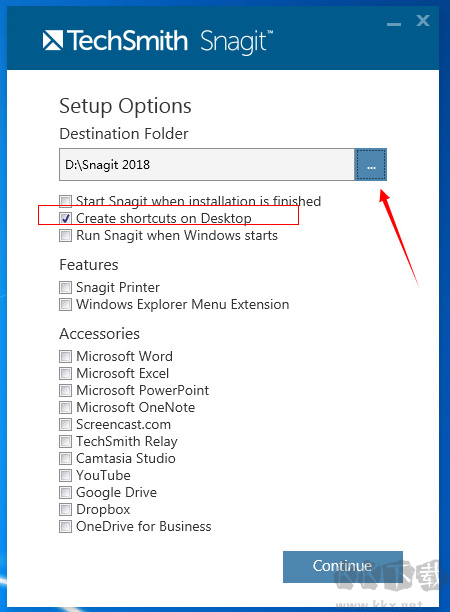This screenshot has width=450, height=612.
Task: Check the Microsoft Excel accessory
Action: 66,374
